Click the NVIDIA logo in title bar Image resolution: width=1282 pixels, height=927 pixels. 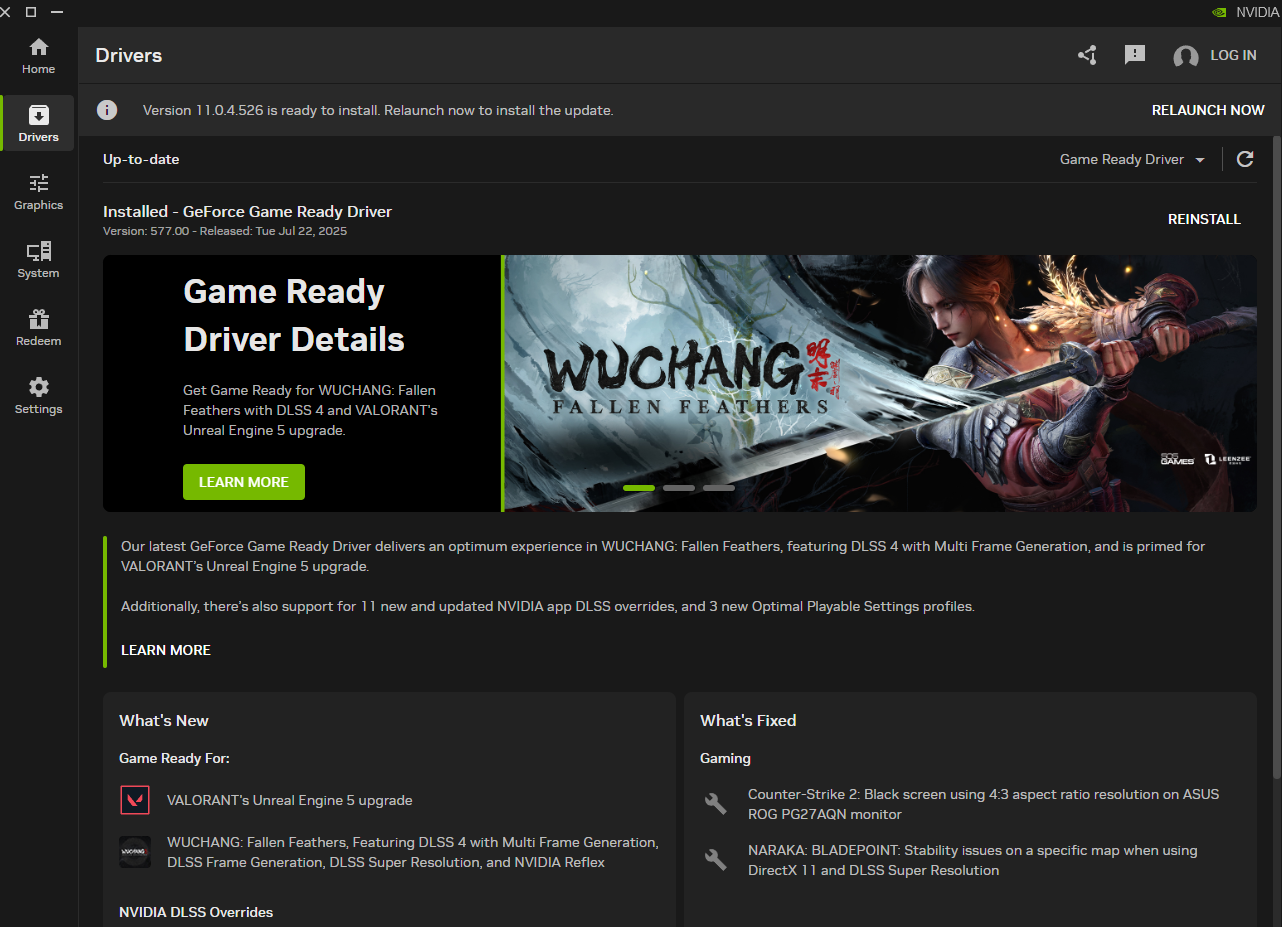(x=1220, y=13)
